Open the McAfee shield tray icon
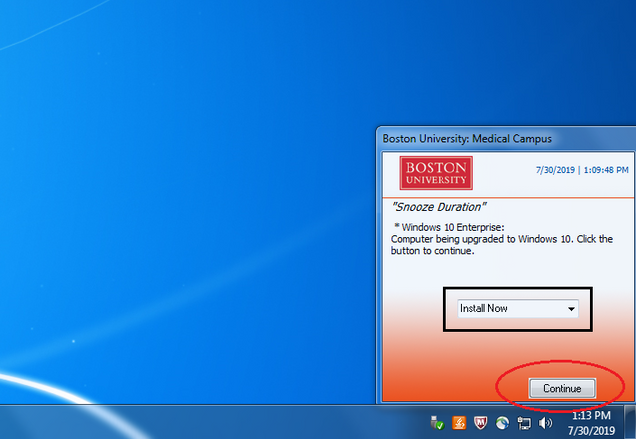The image size is (636, 439). [x=481, y=423]
